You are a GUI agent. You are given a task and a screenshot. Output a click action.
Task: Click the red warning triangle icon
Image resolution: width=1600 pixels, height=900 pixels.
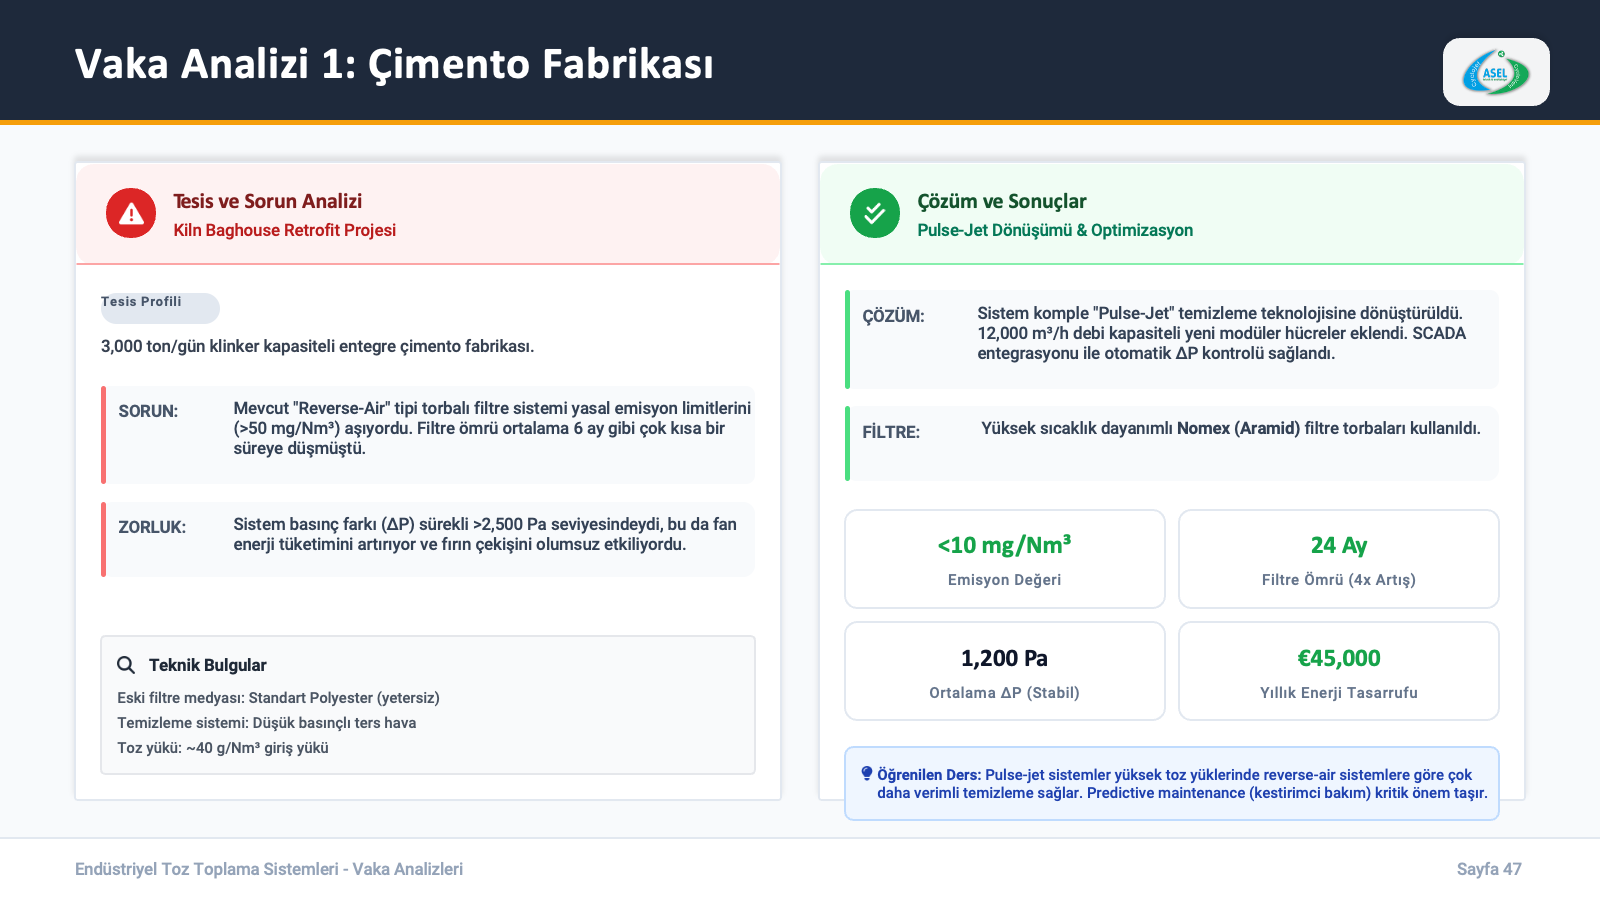tap(131, 214)
